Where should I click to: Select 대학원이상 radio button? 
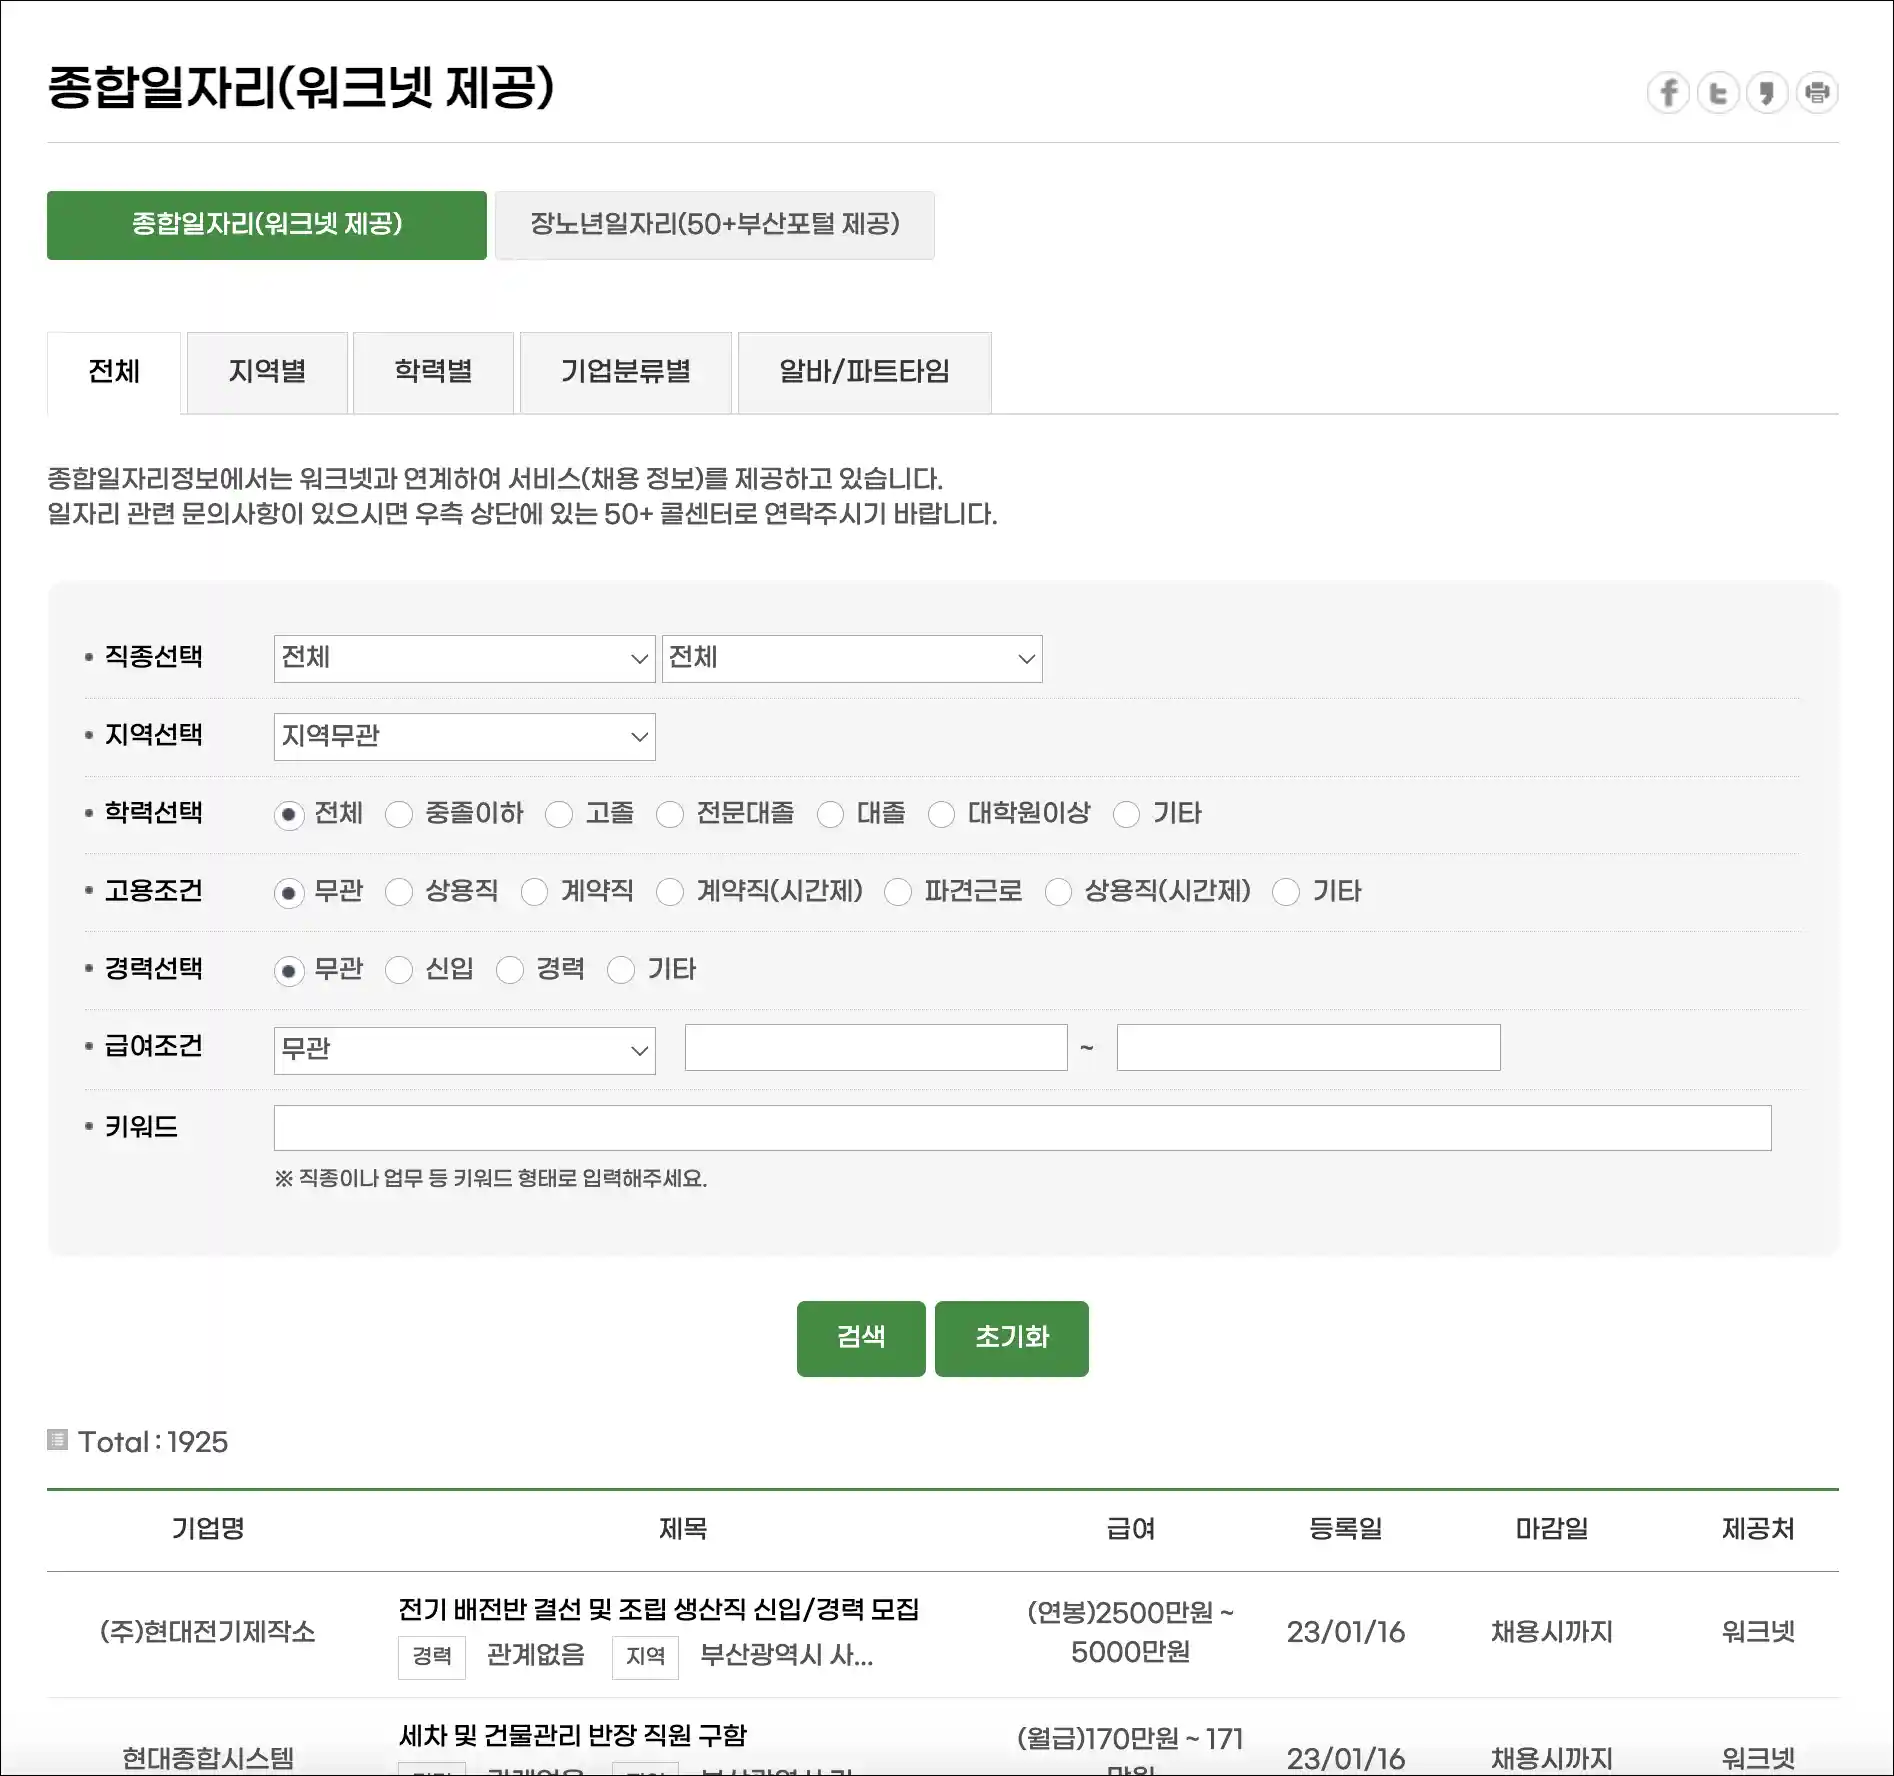(x=942, y=815)
